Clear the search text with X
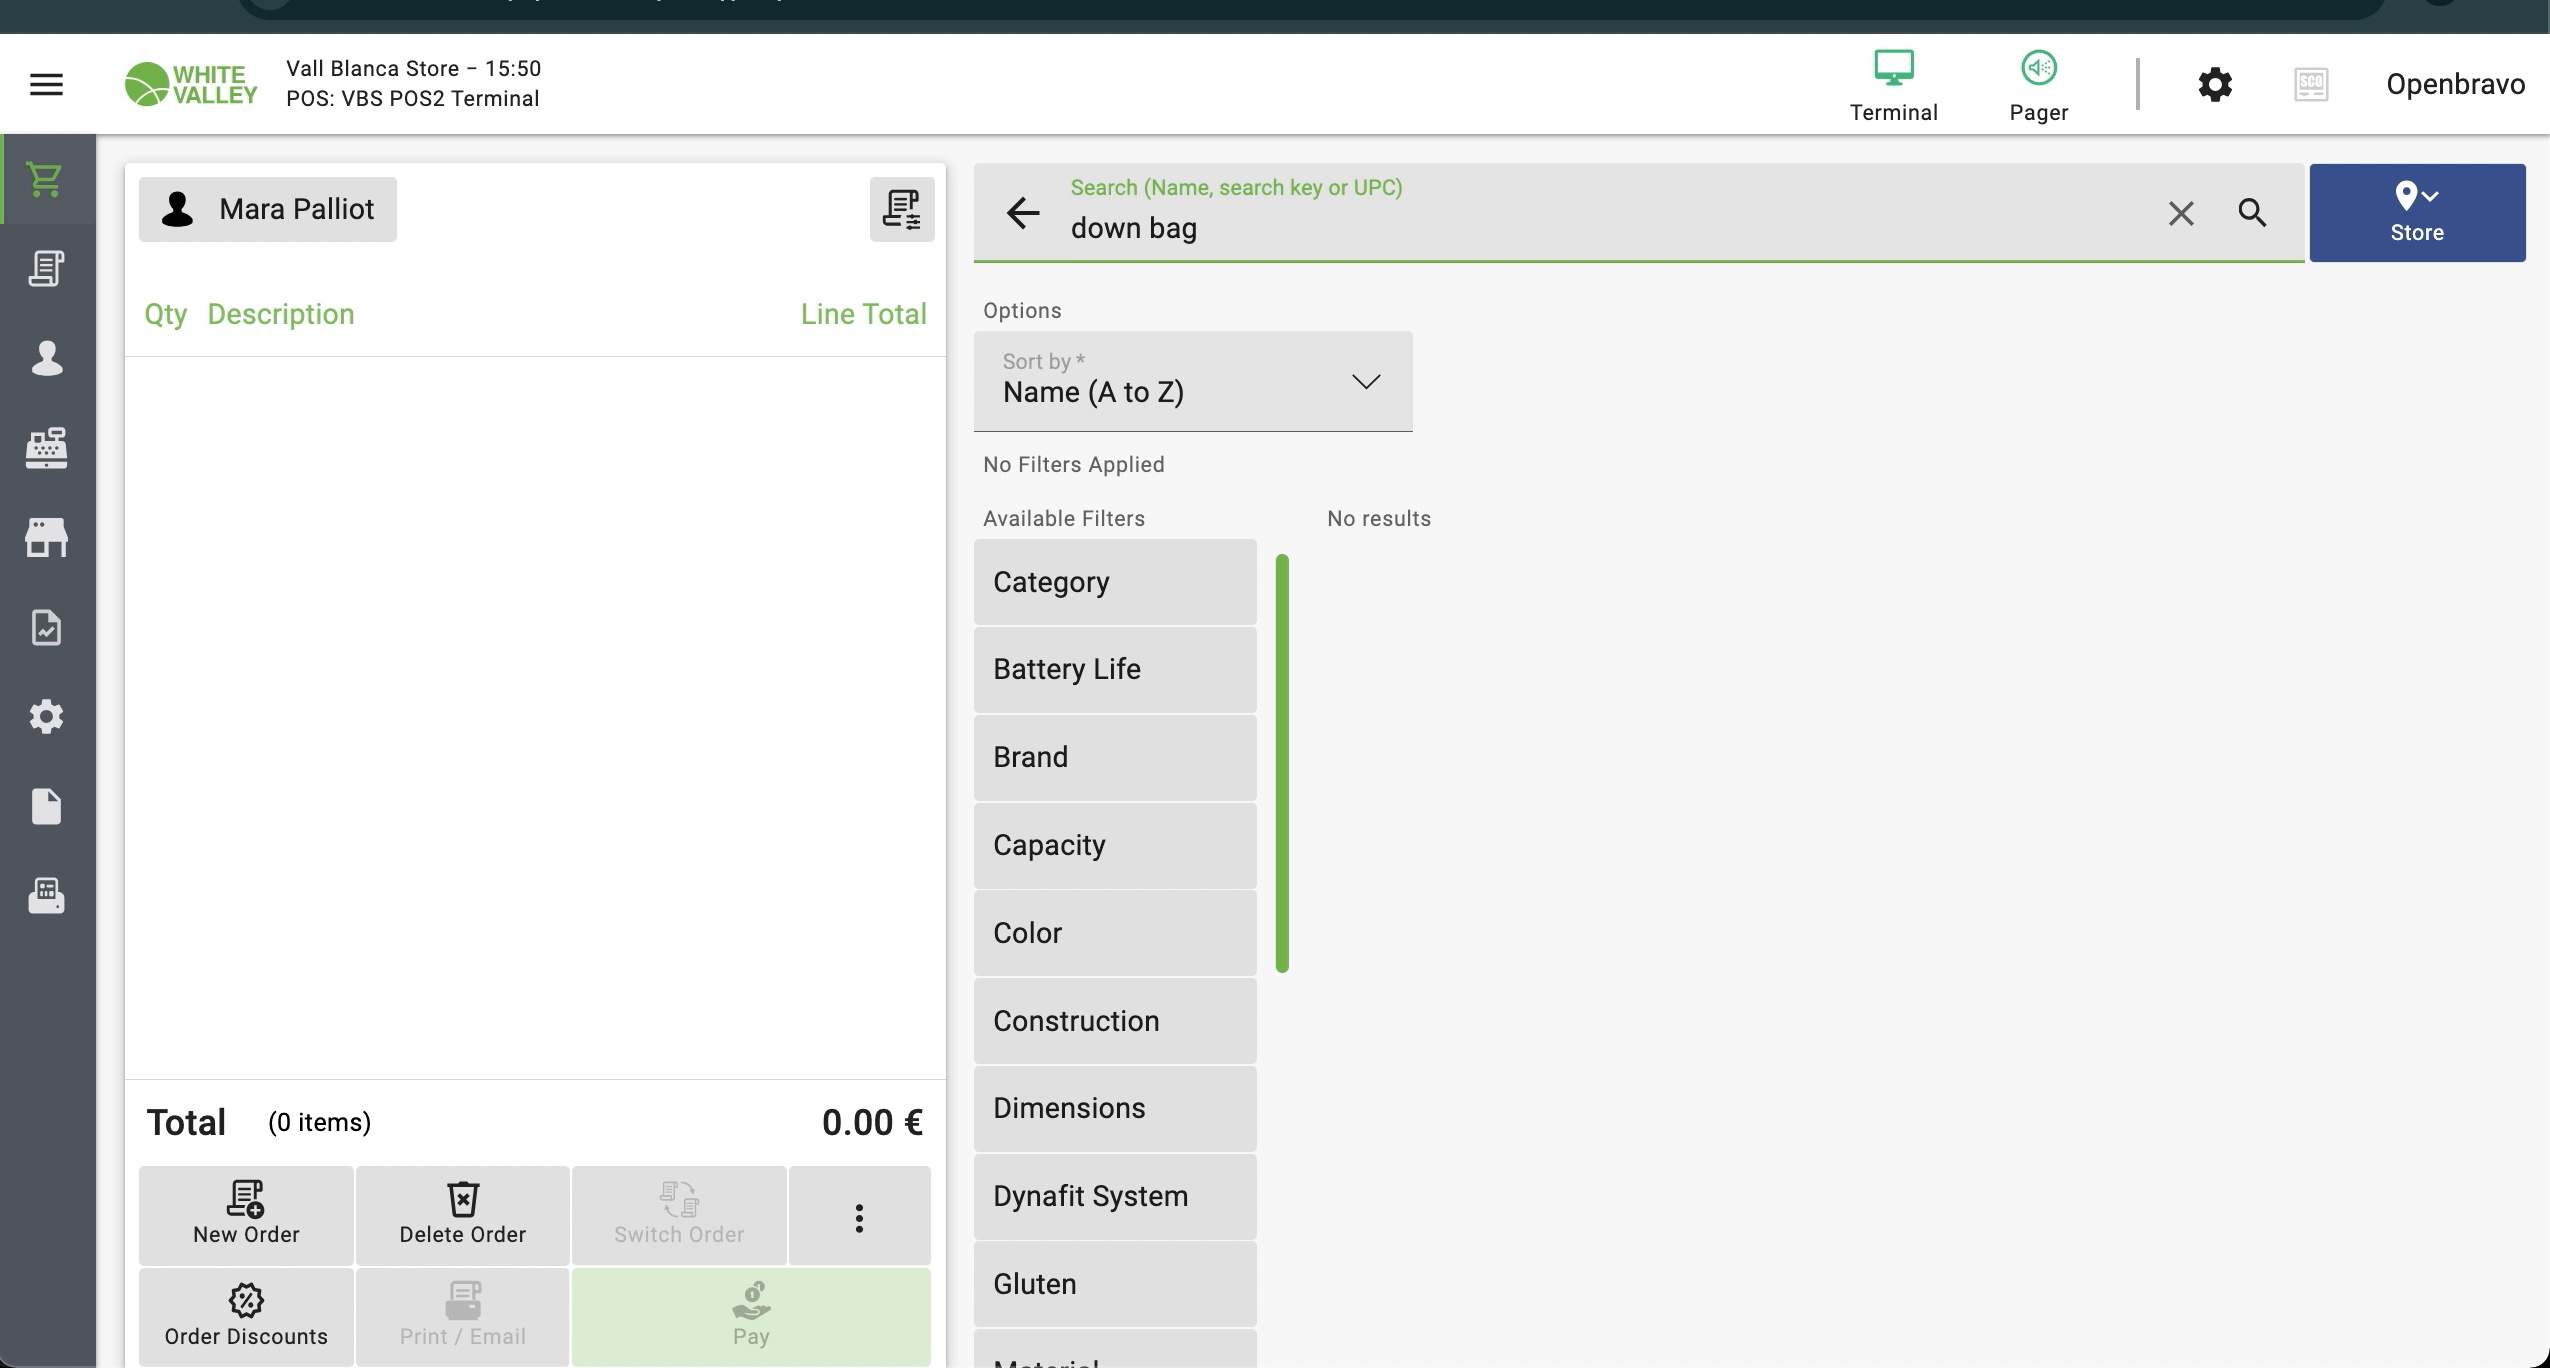The height and width of the screenshot is (1368, 2550). (2180, 213)
